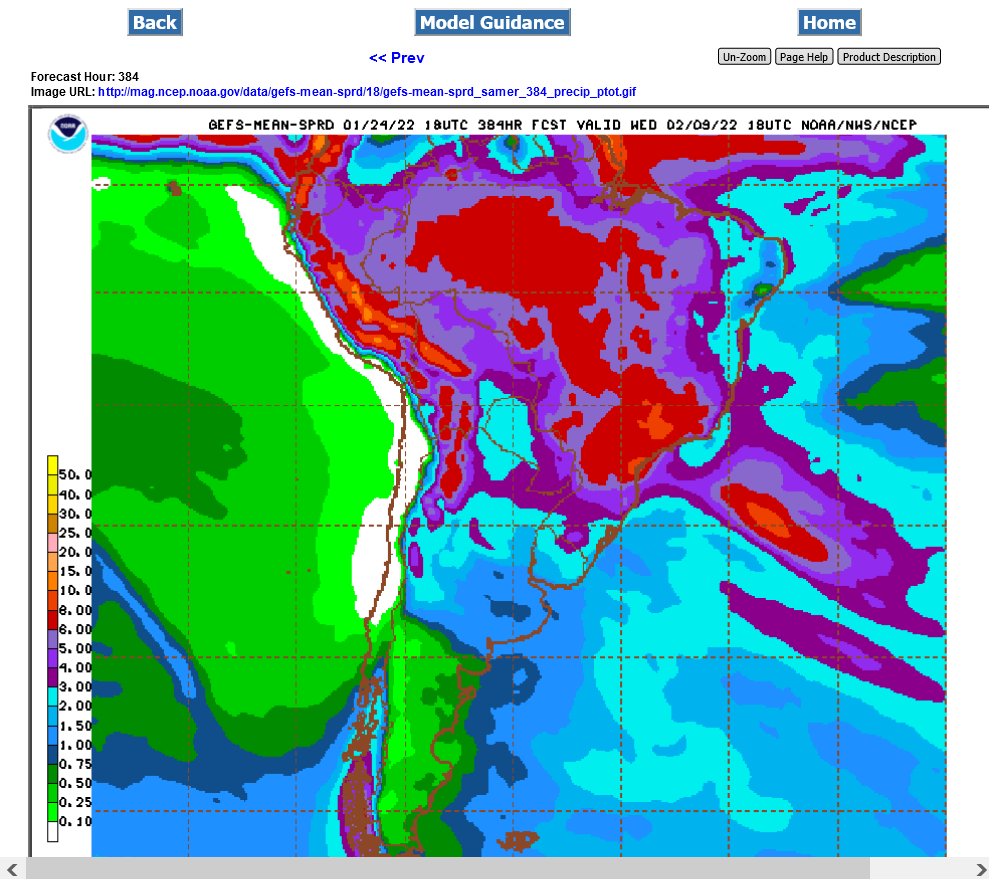Click the horizontal scrollbar thumb
Viewport: 989px width, 879px height.
[x=447, y=870]
